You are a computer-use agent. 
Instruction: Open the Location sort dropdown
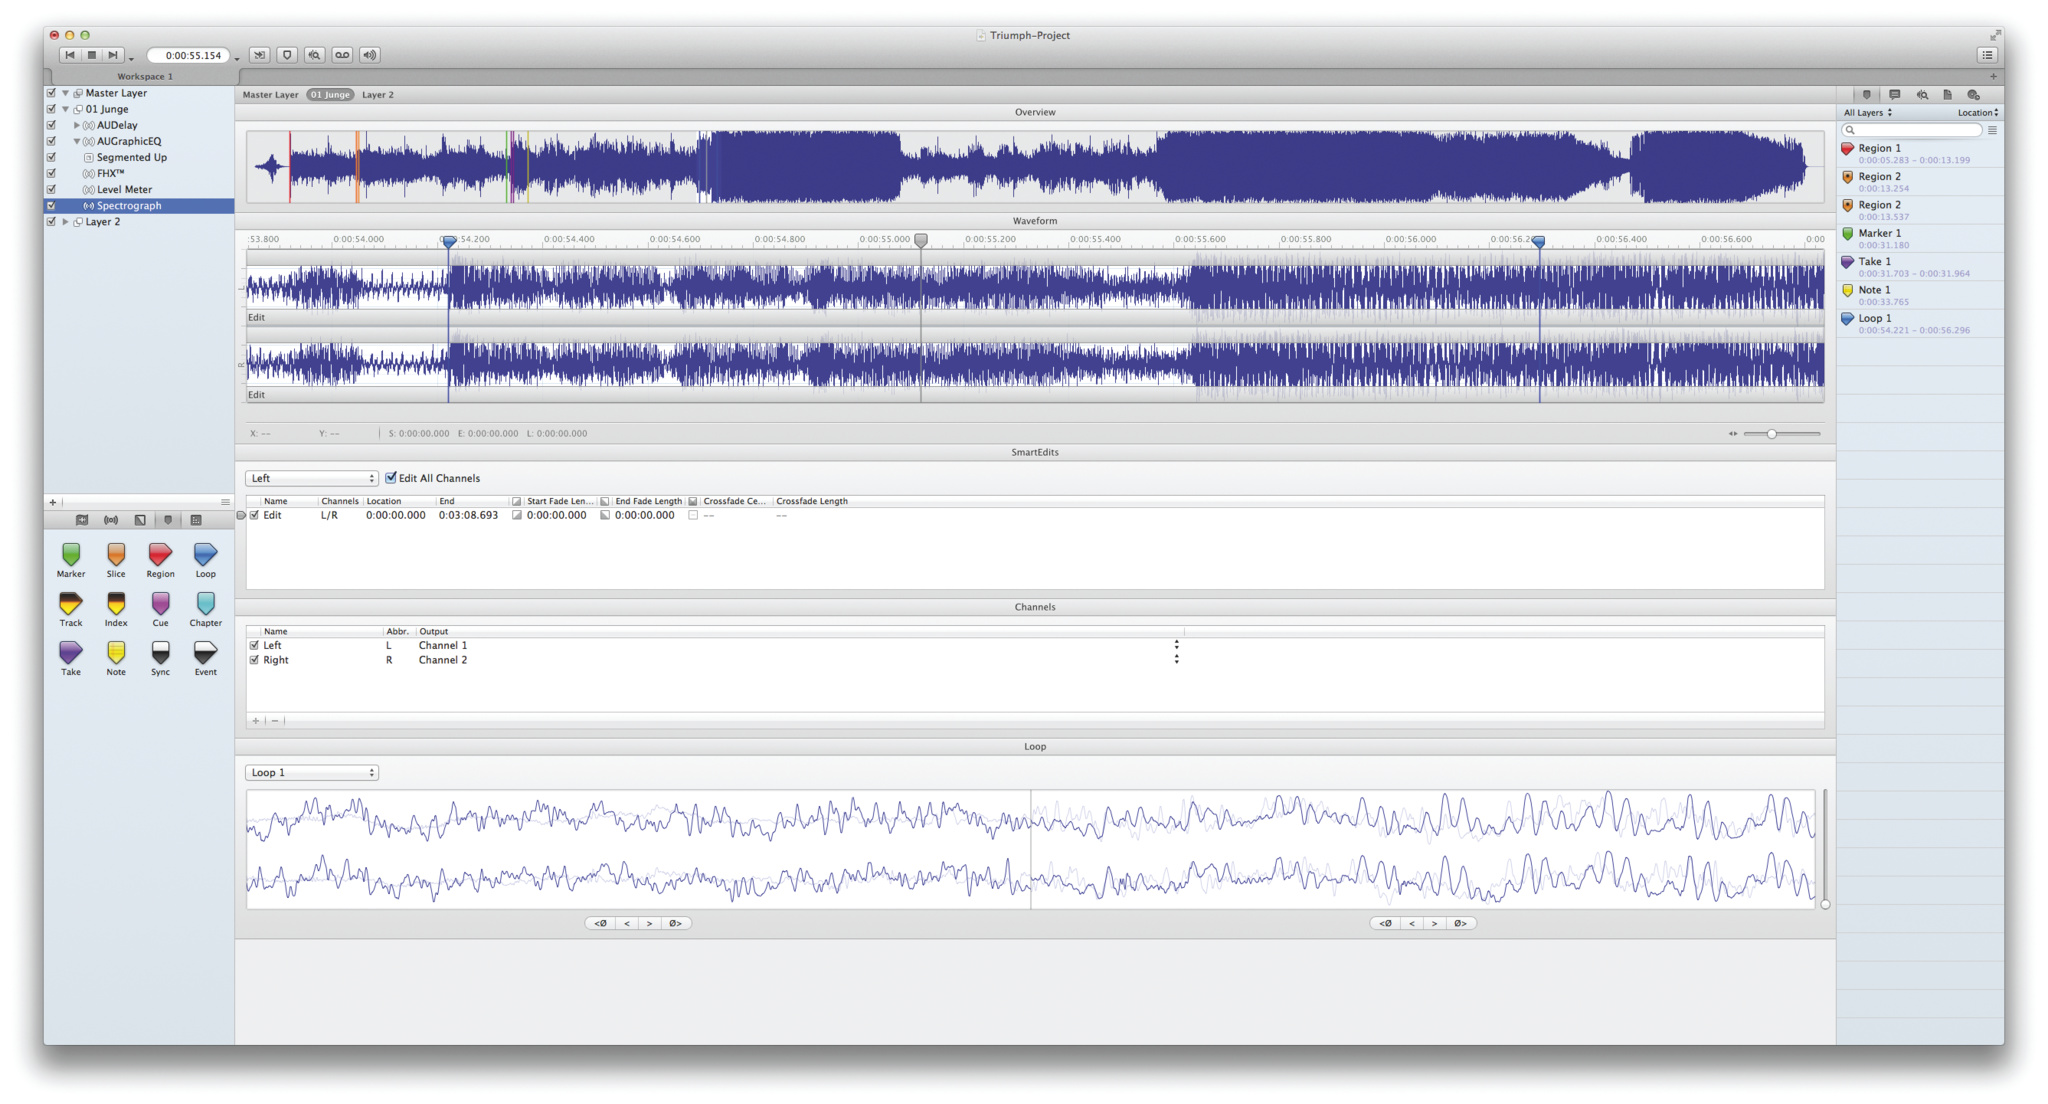point(1977,113)
